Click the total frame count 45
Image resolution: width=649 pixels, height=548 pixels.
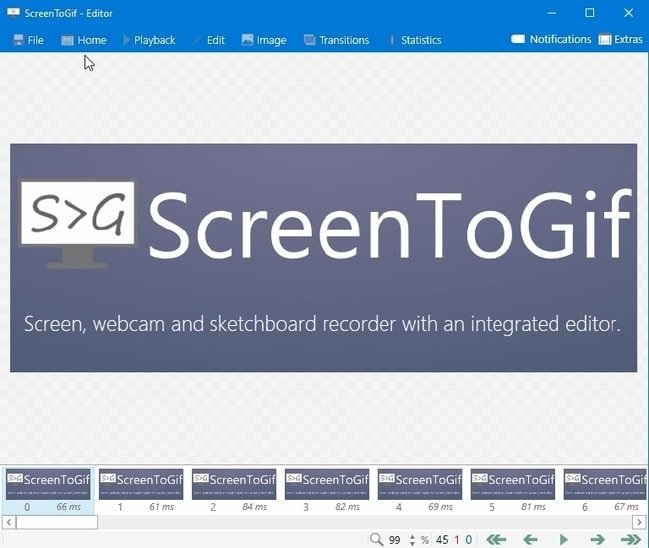point(442,540)
